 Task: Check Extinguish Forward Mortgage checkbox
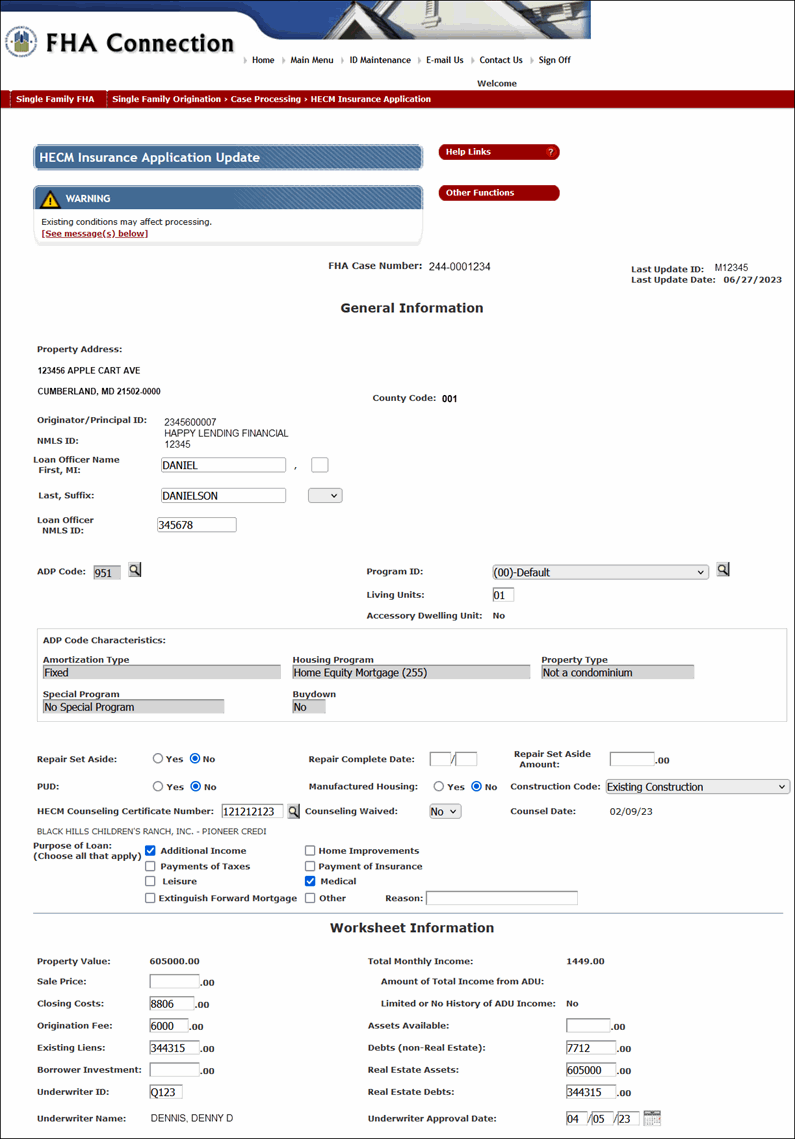tap(150, 898)
